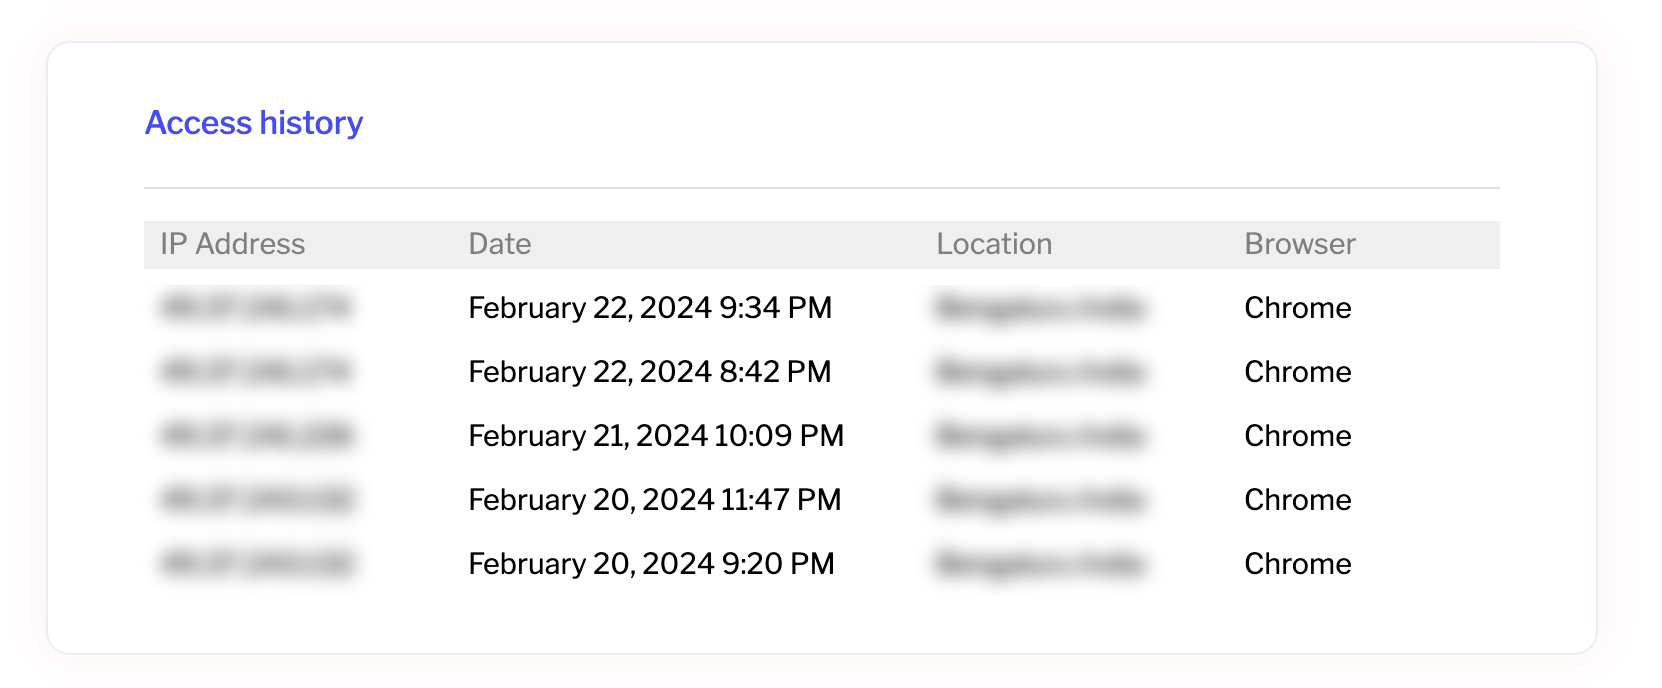Click Chrome in the 9:20 PM row
This screenshot has width=1662, height=688.
coord(1298,564)
